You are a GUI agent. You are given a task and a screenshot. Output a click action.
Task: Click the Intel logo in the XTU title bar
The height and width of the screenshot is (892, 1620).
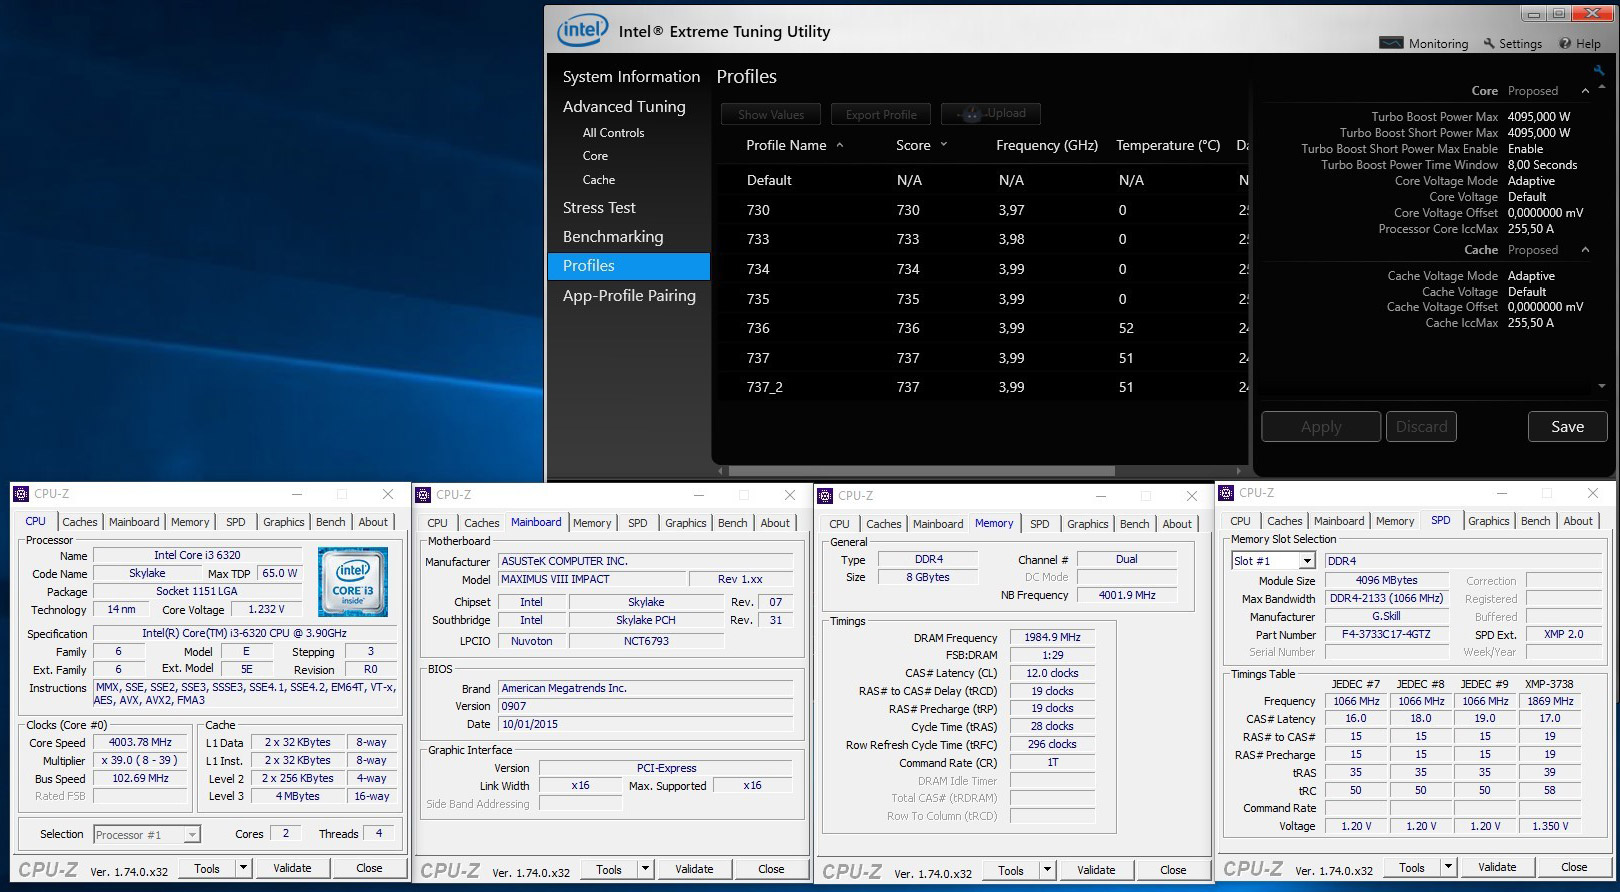coord(581,30)
